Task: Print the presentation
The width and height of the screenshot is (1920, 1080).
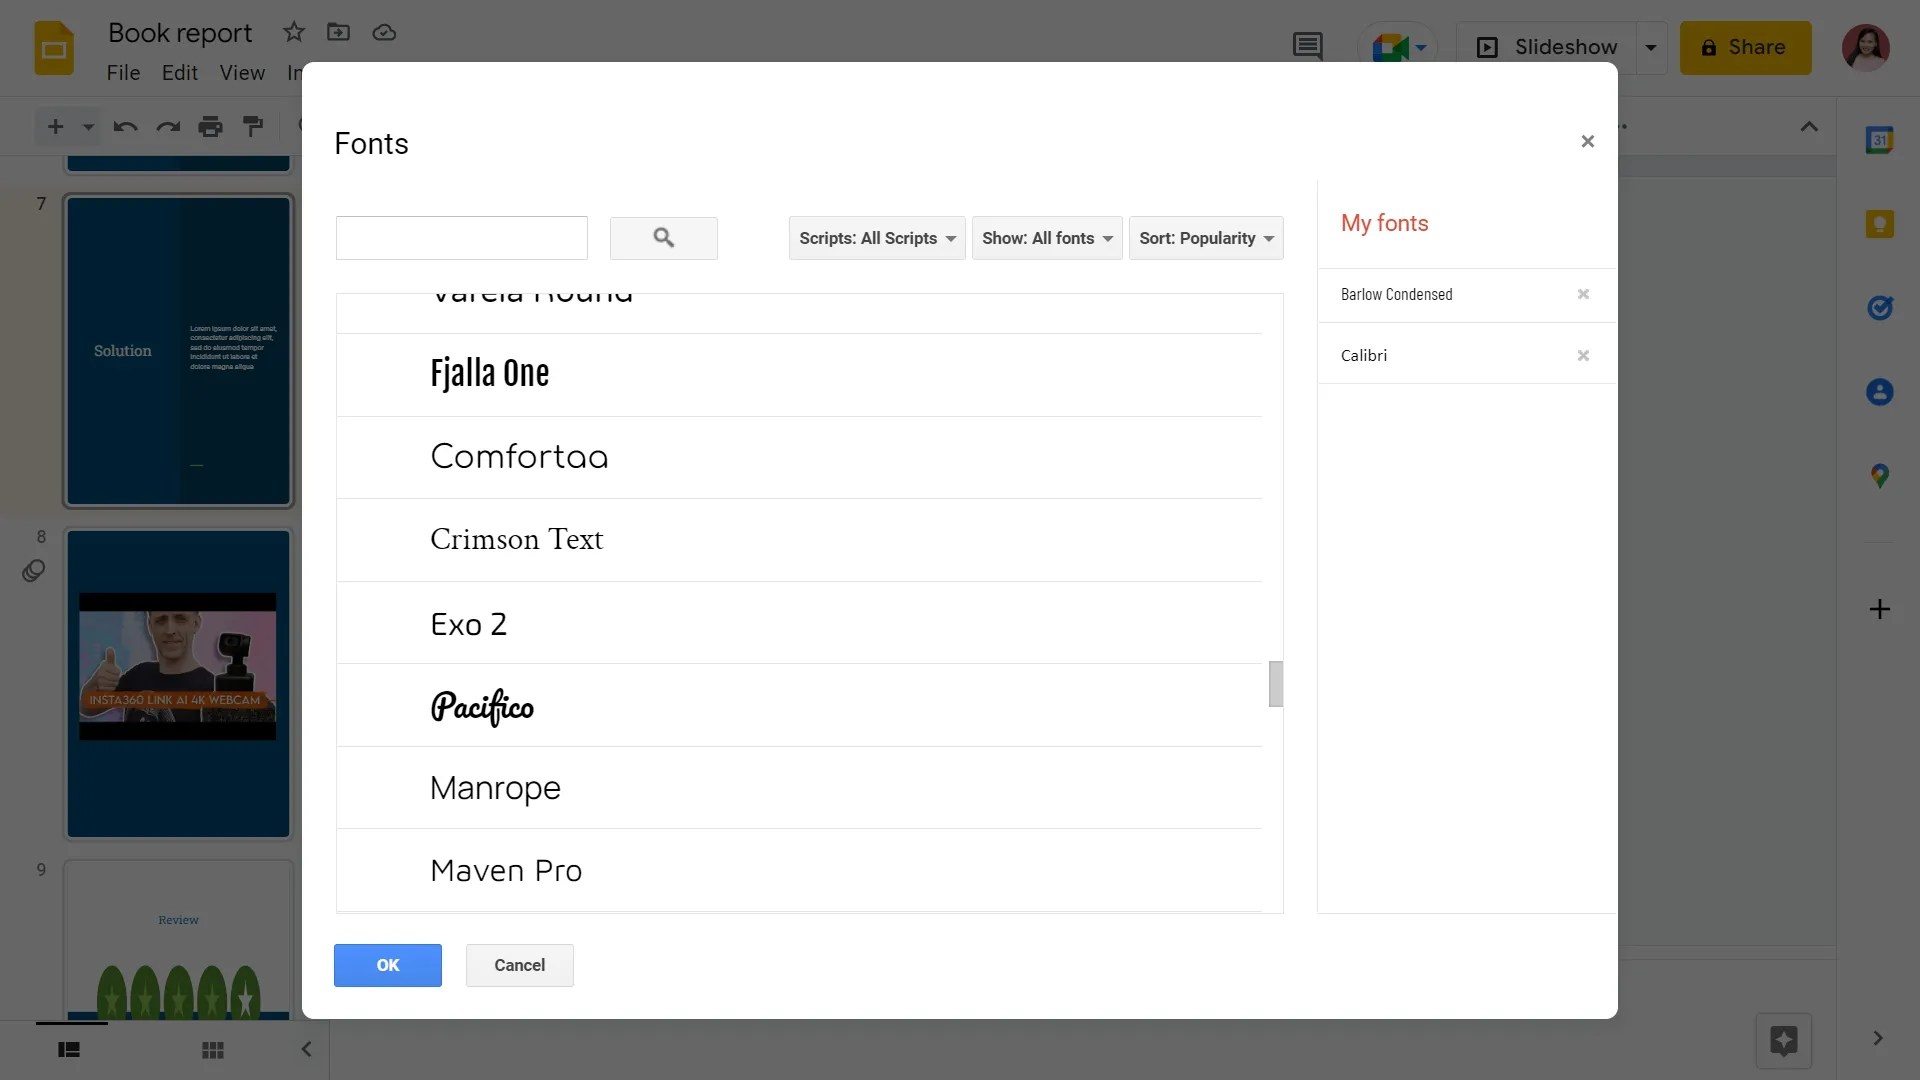Action: [210, 126]
